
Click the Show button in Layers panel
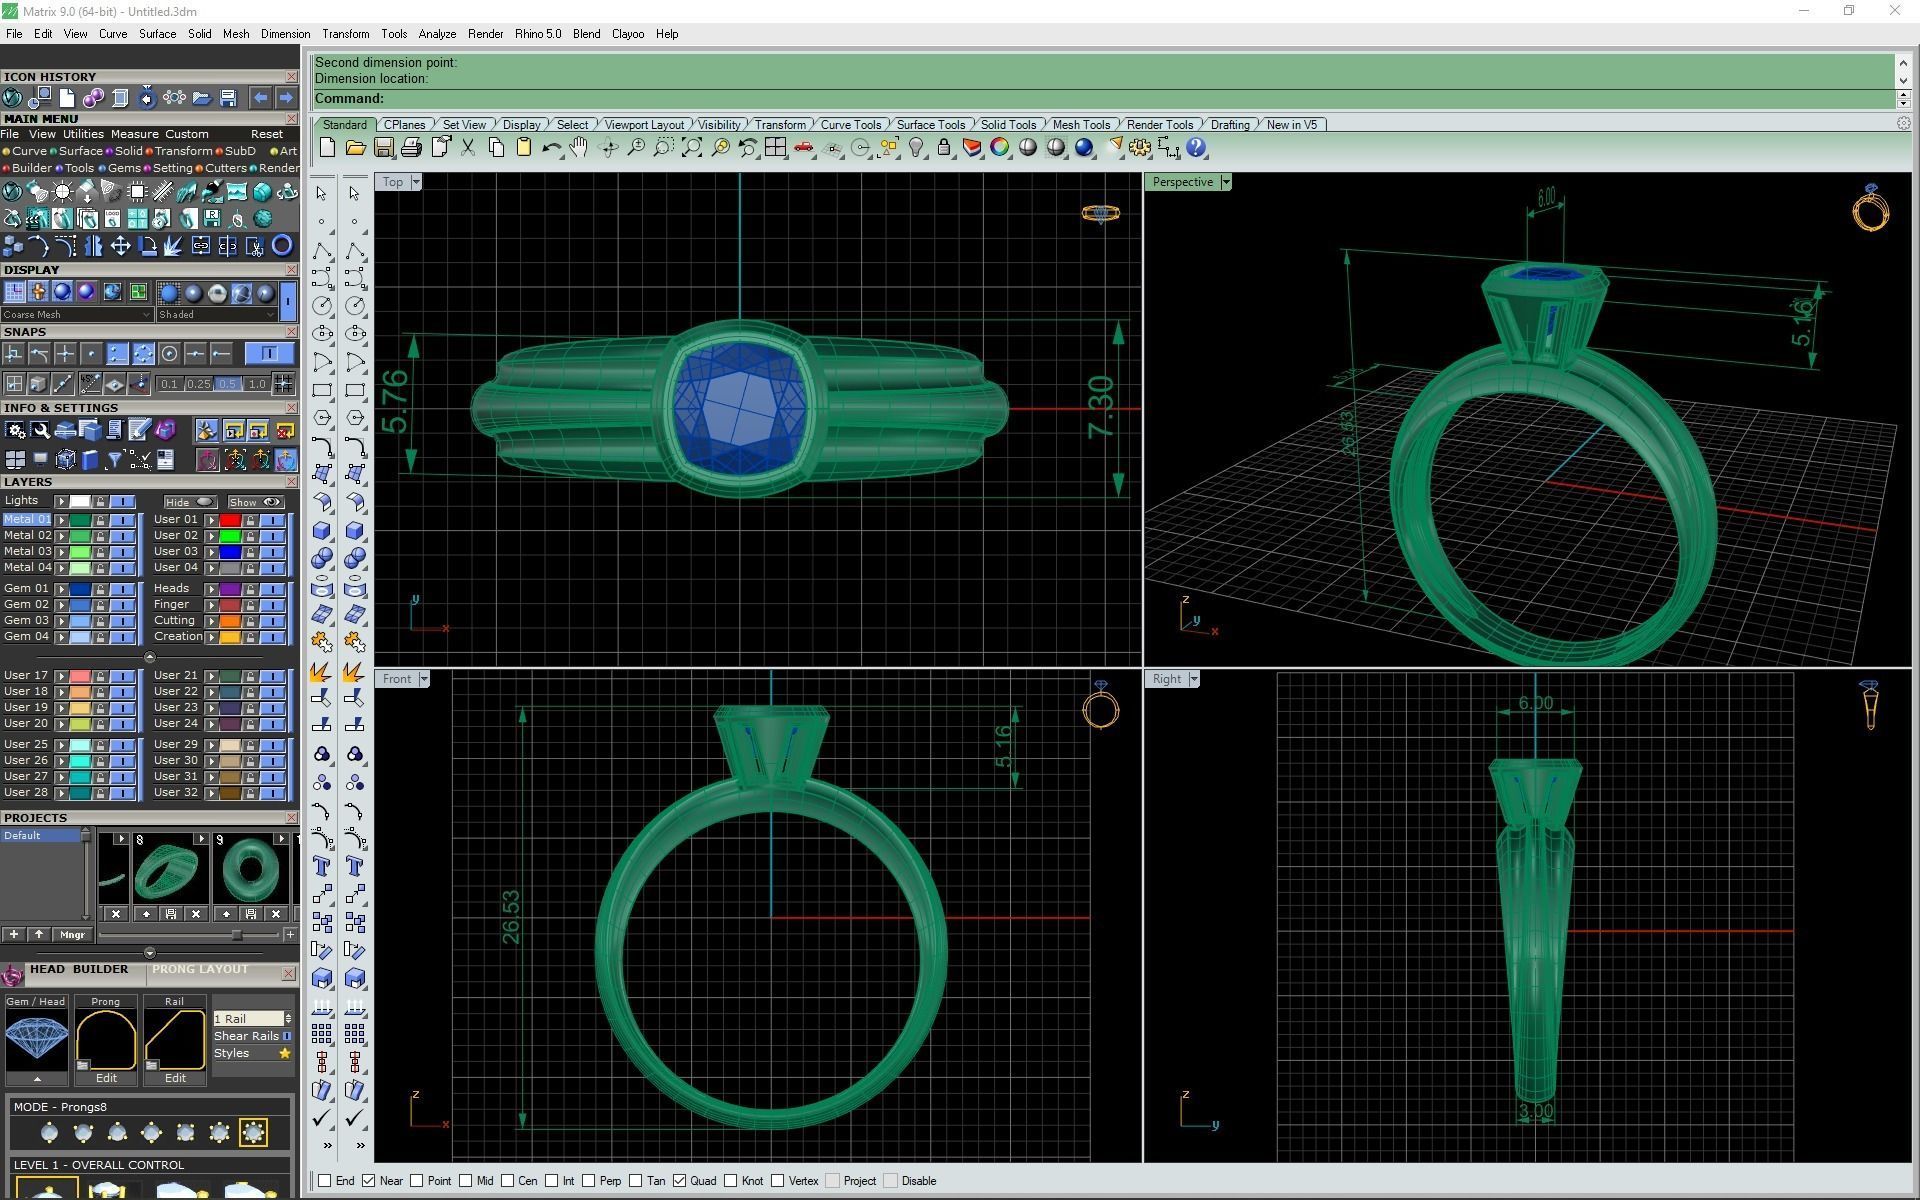[255, 502]
